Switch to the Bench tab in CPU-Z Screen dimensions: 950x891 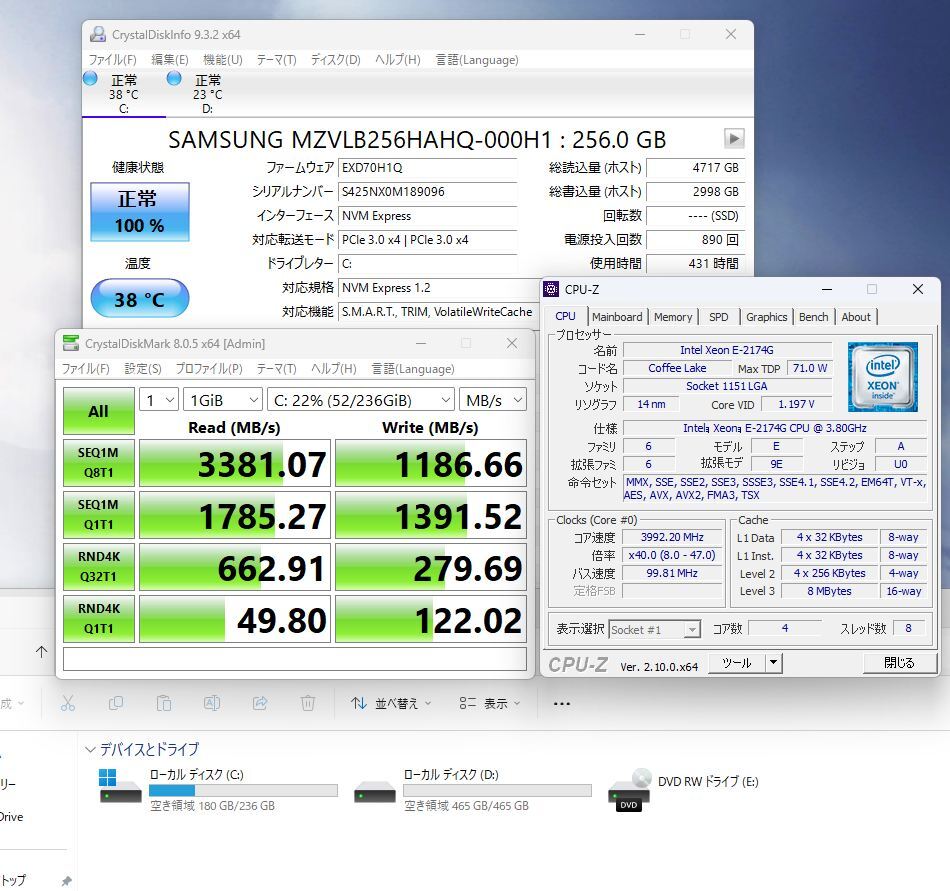[813, 317]
